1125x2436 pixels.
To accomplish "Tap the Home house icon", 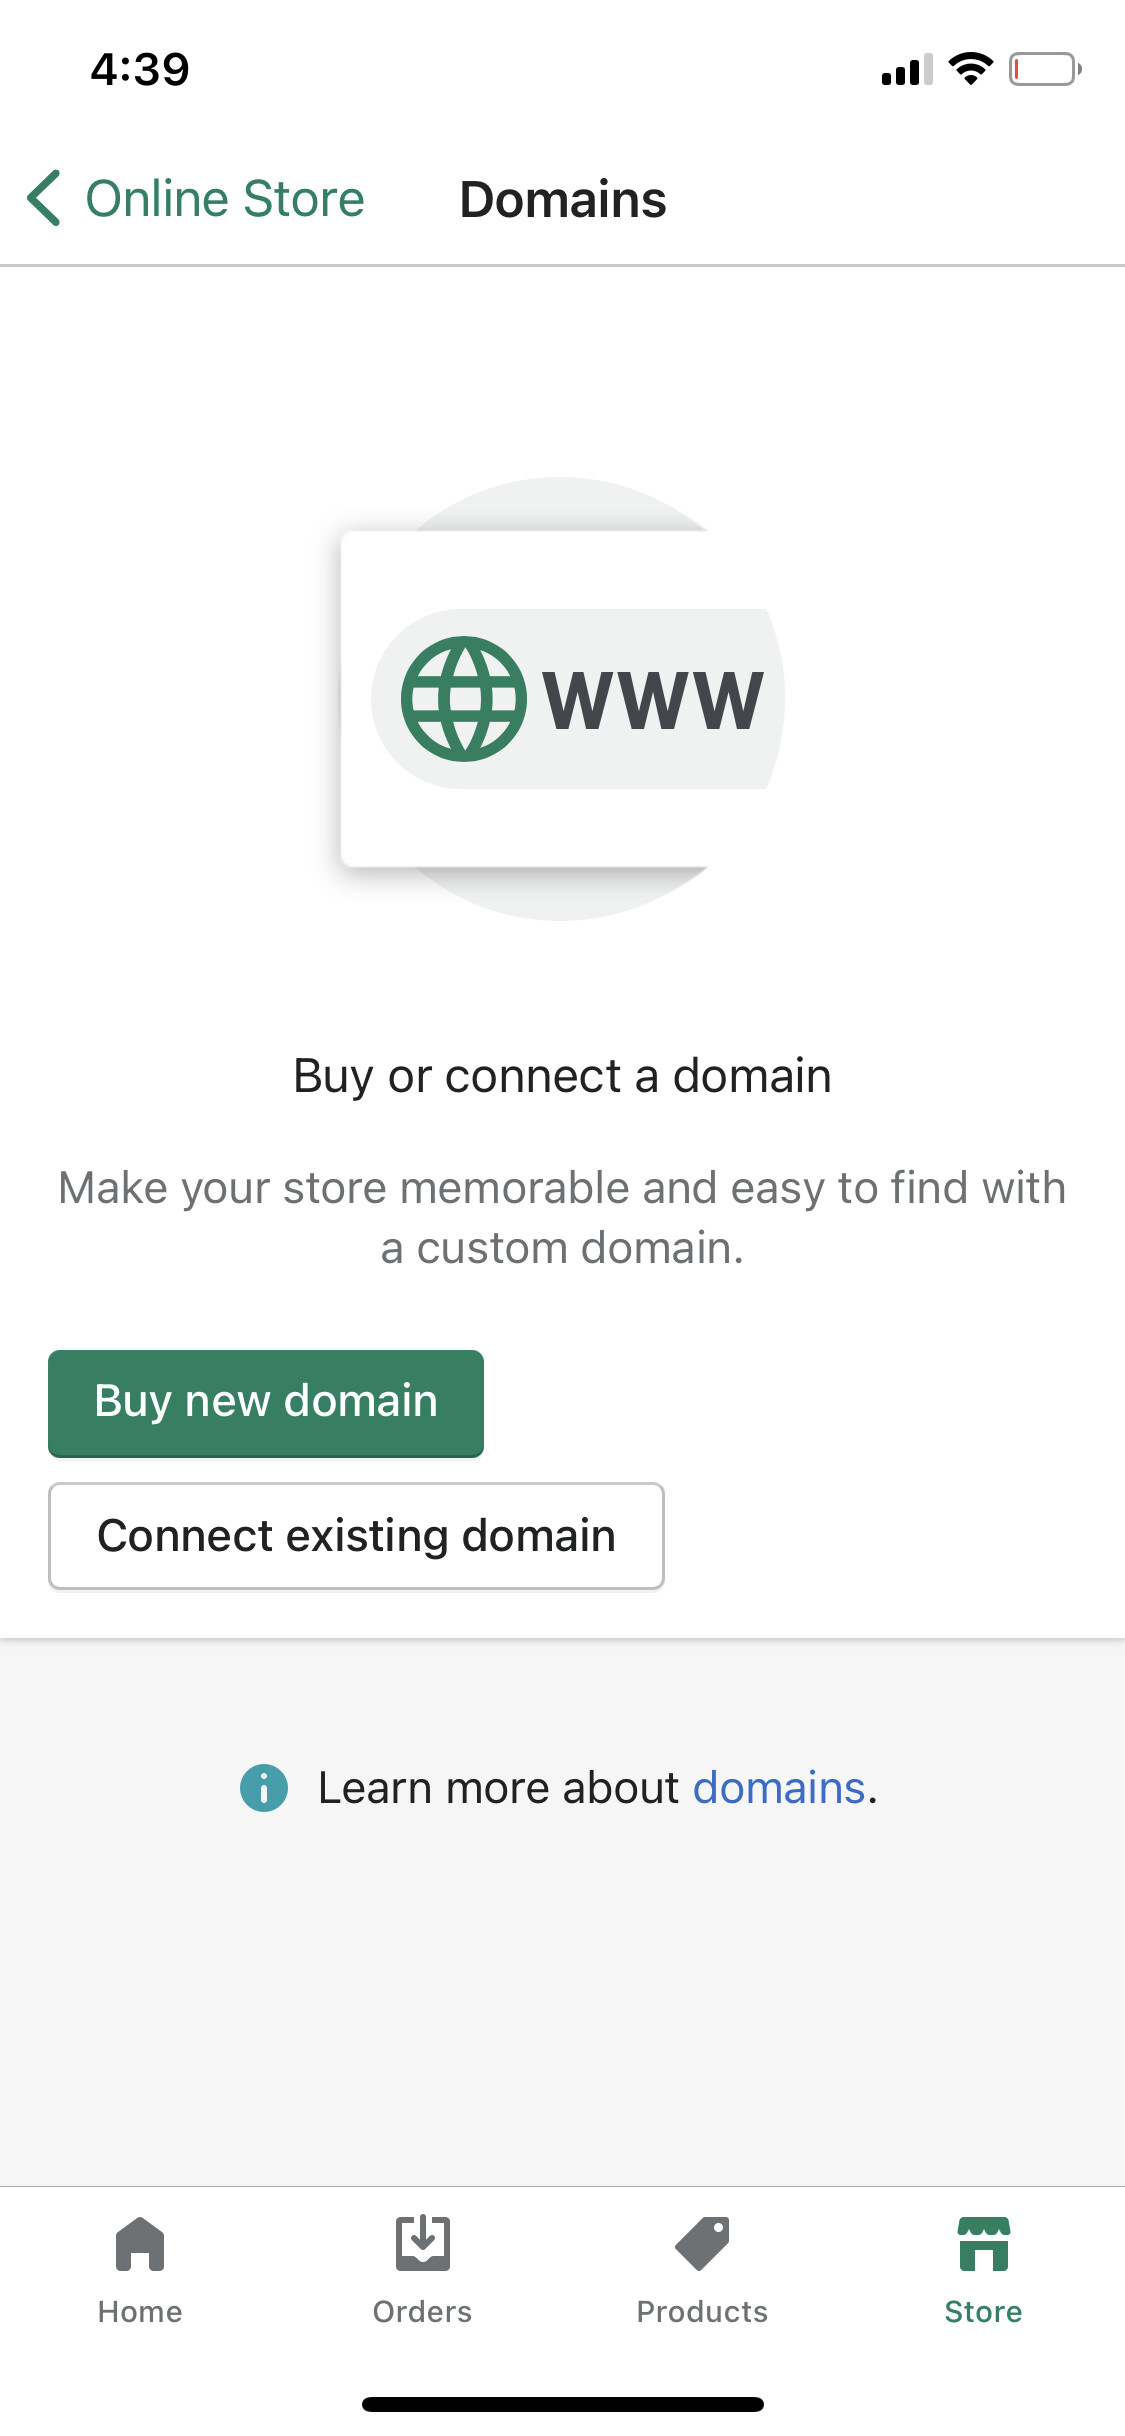I will [140, 2243].
